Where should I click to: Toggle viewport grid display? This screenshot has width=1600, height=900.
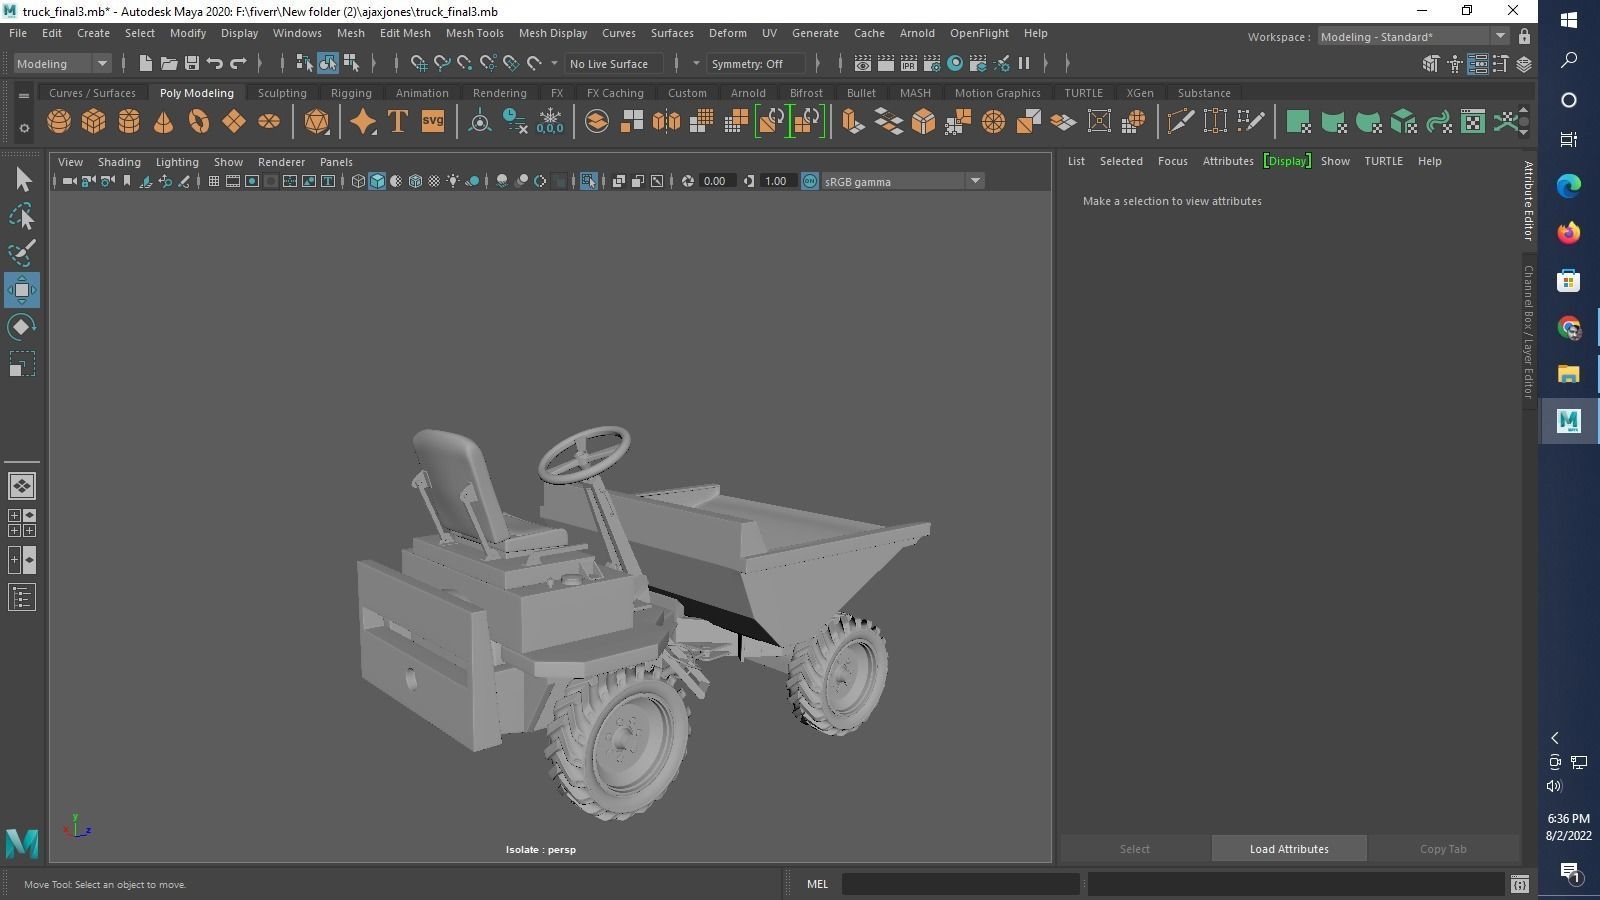[213, 181]
